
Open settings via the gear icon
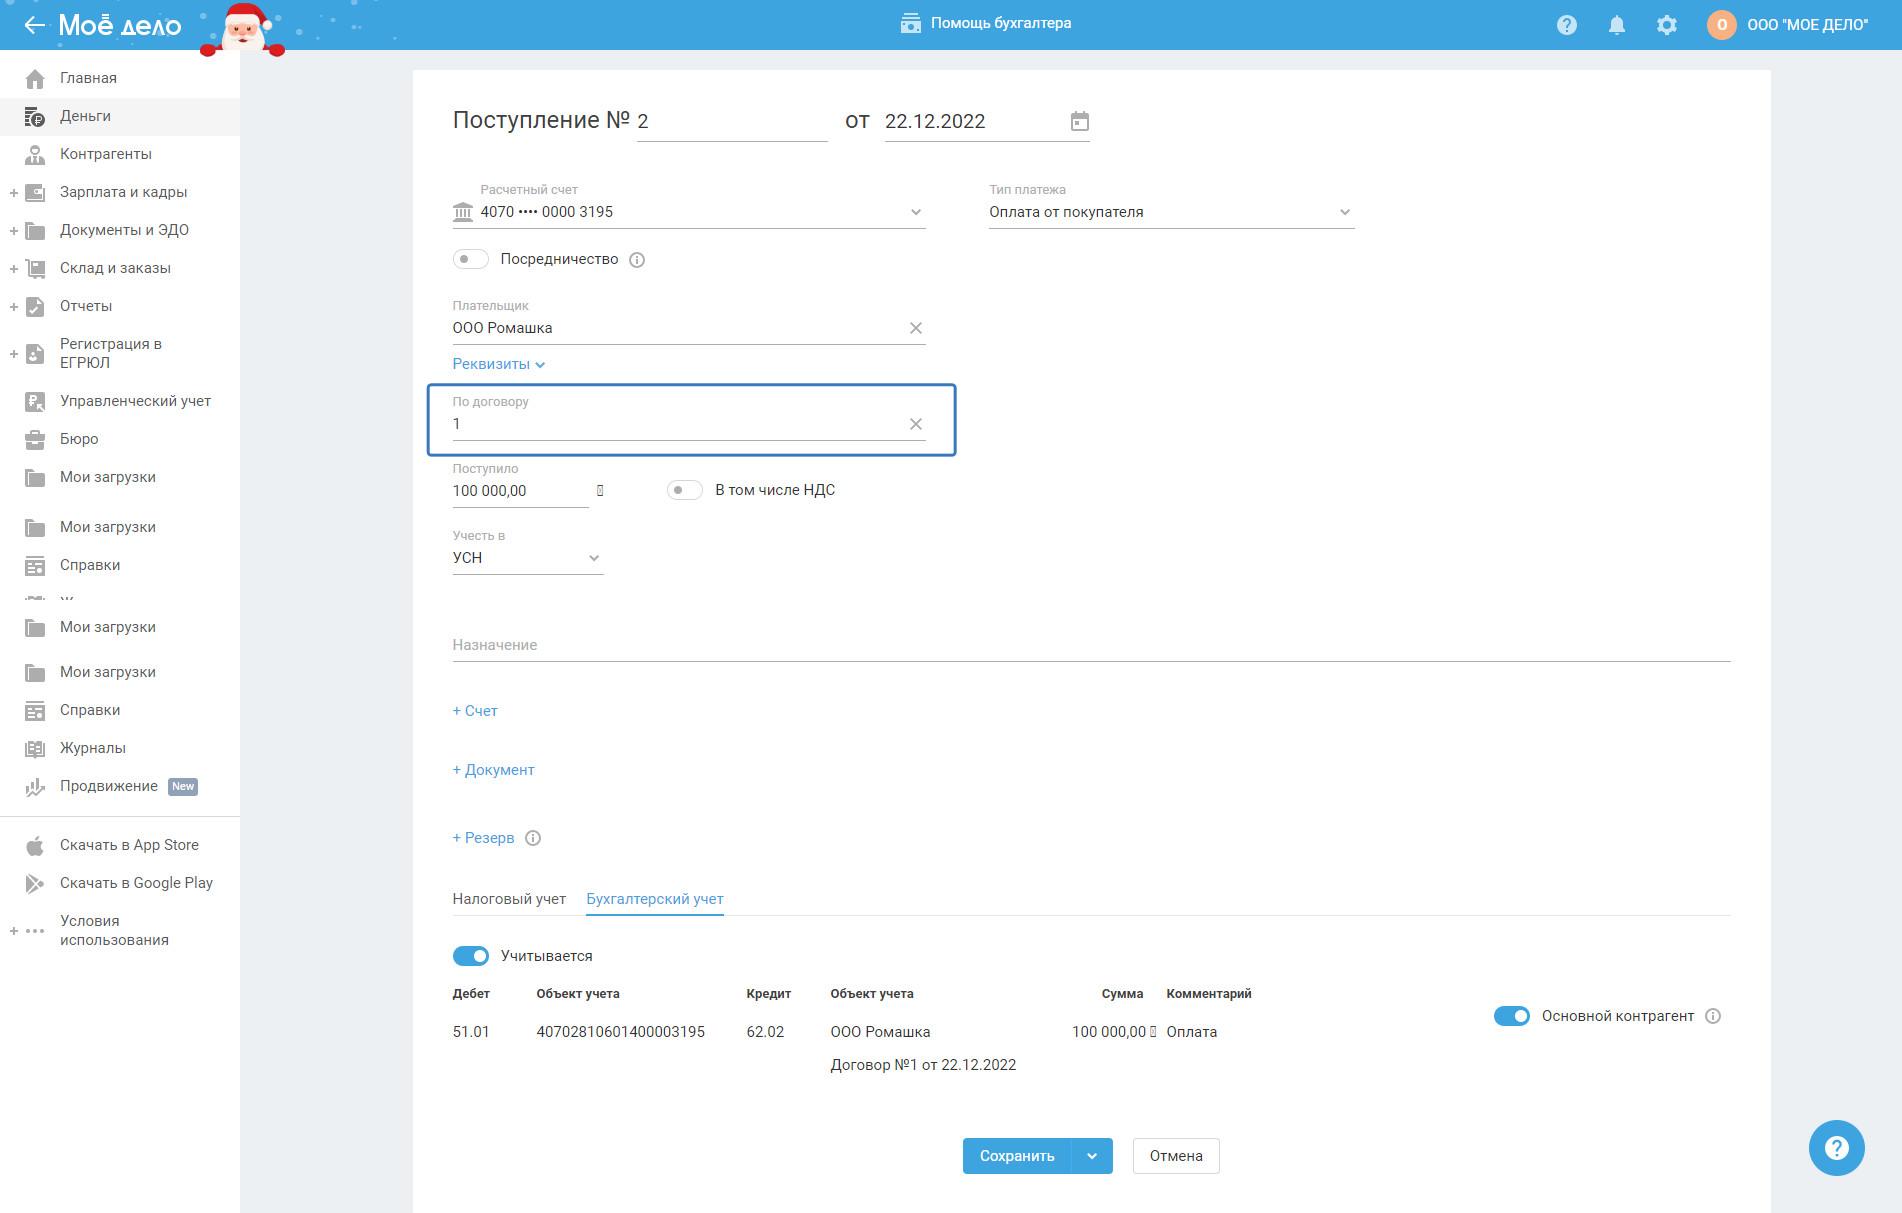coord(1666,25)
